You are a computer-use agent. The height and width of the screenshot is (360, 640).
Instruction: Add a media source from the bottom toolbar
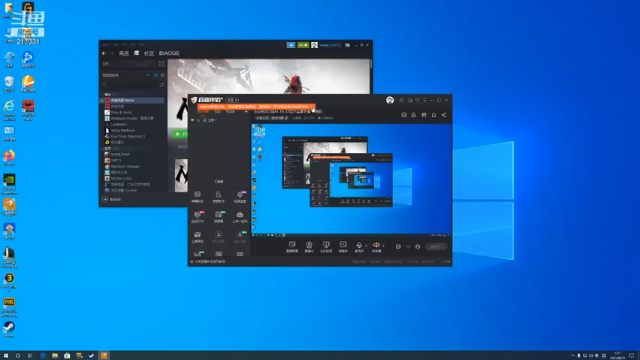point(343,247)
